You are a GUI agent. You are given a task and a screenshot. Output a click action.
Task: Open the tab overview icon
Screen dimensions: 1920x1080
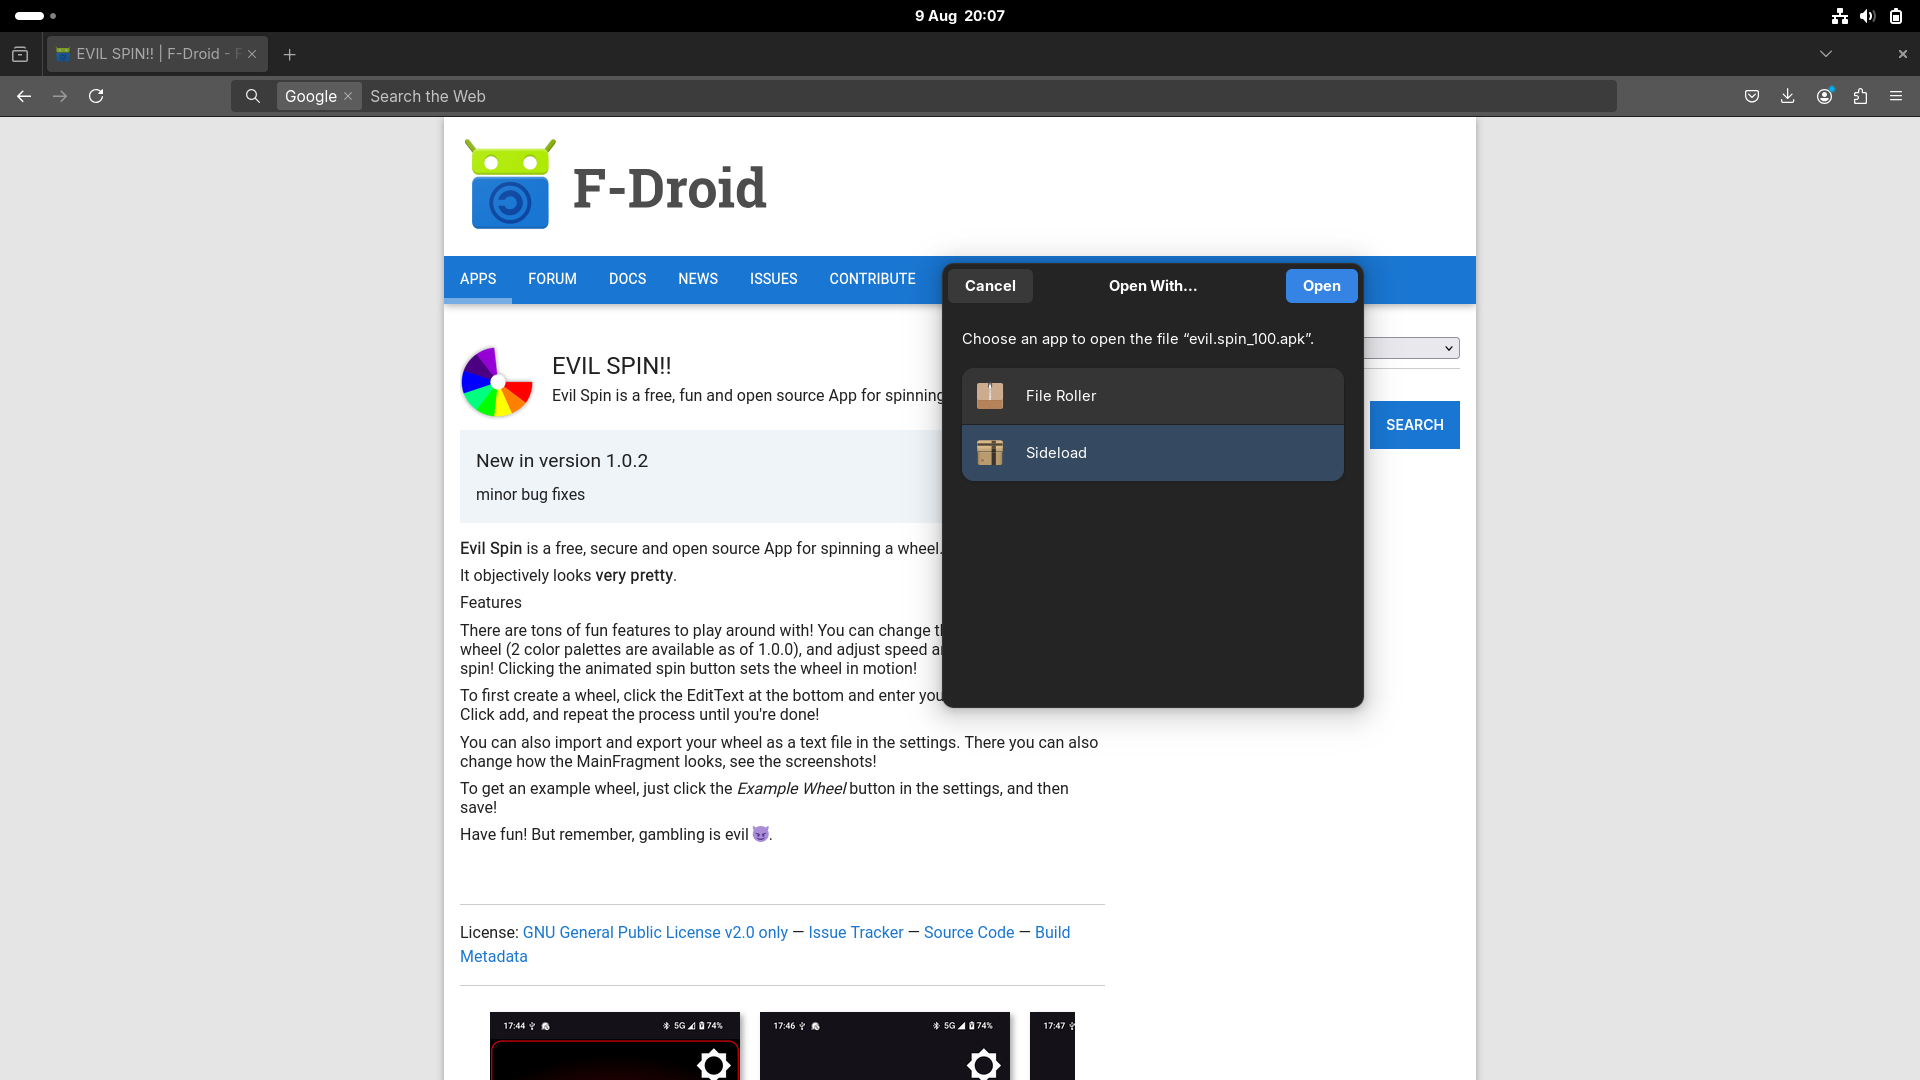pyautogui.click(x=20, y=54)
